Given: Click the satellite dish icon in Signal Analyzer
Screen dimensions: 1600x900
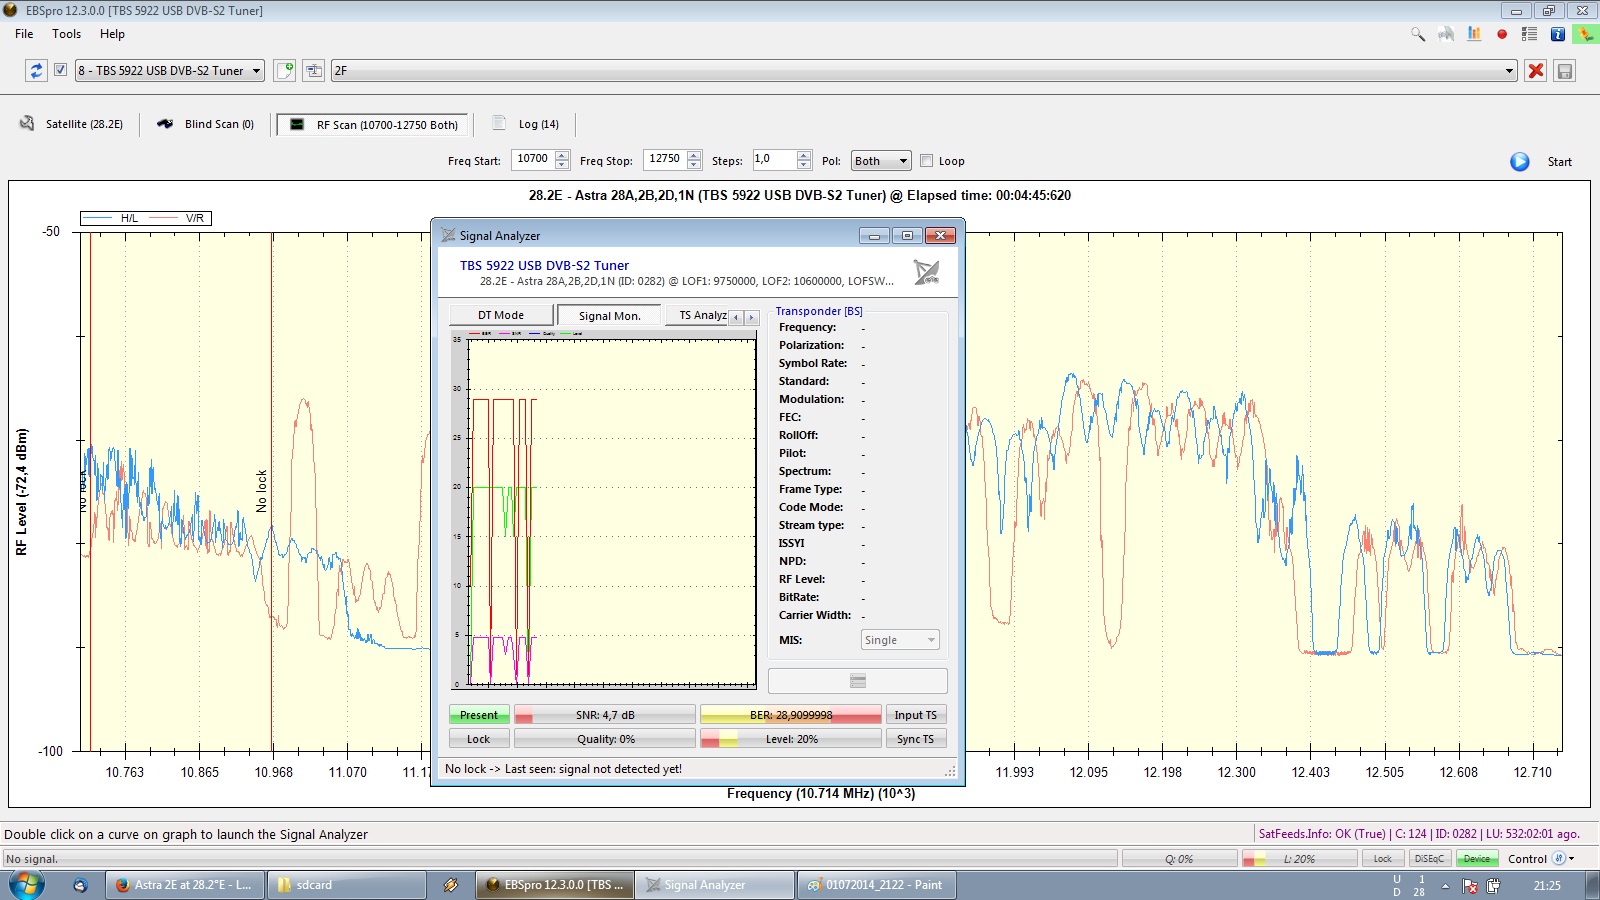Looking at the screenshot, I should pos(927,272).
